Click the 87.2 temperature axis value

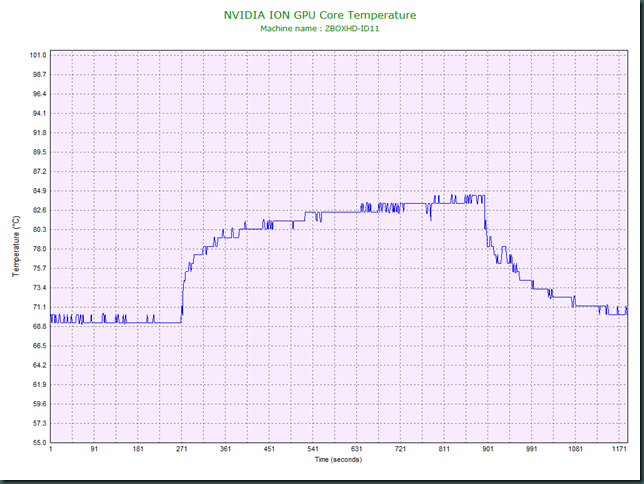tap(39, 171)
